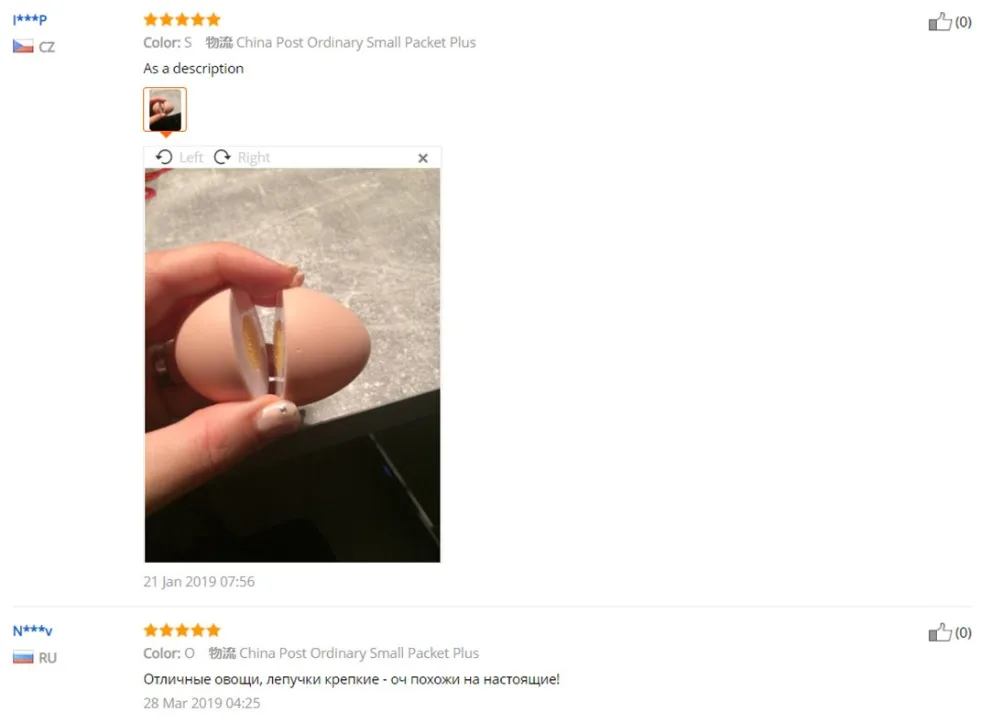The height and width of the screenshot is (723, 1000).
Task: Click the egg photo thumbnail
Action: point(165,110)
